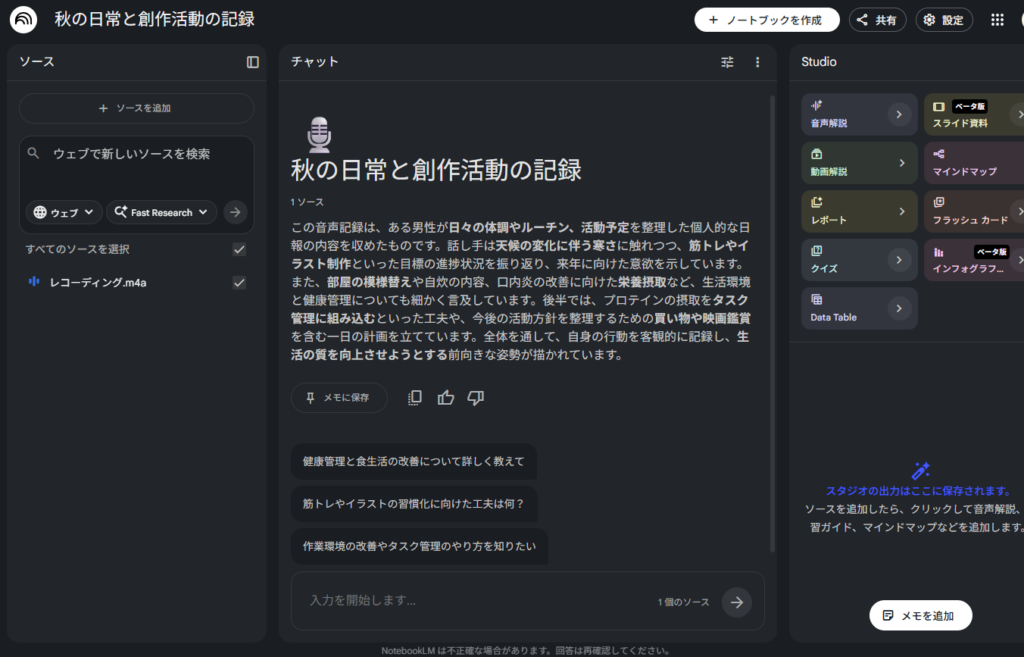Click the thumbs down icon
The width and height of the screenshot is (1024, 657).
(x=476, y=398)
